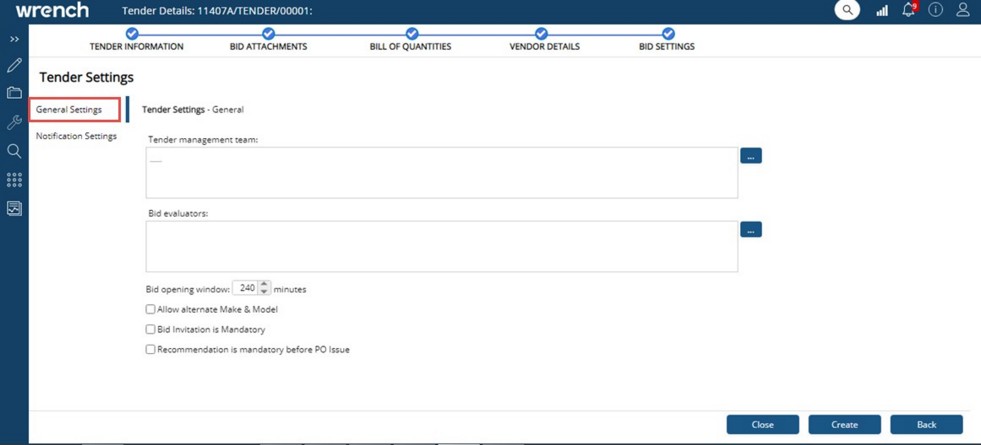Click the Bid opening window minutes field
This screenshot has height=445, width=981.
[x=247, y=288]
